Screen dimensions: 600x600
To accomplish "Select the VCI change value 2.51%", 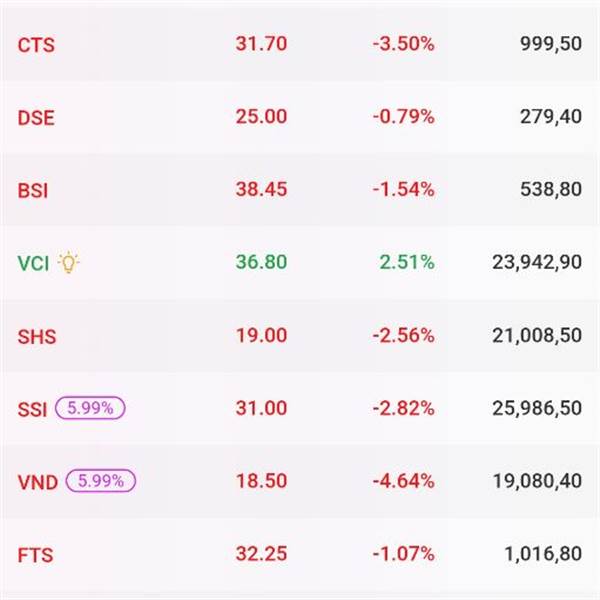I will pyautogui.click(x=406, y=262).
